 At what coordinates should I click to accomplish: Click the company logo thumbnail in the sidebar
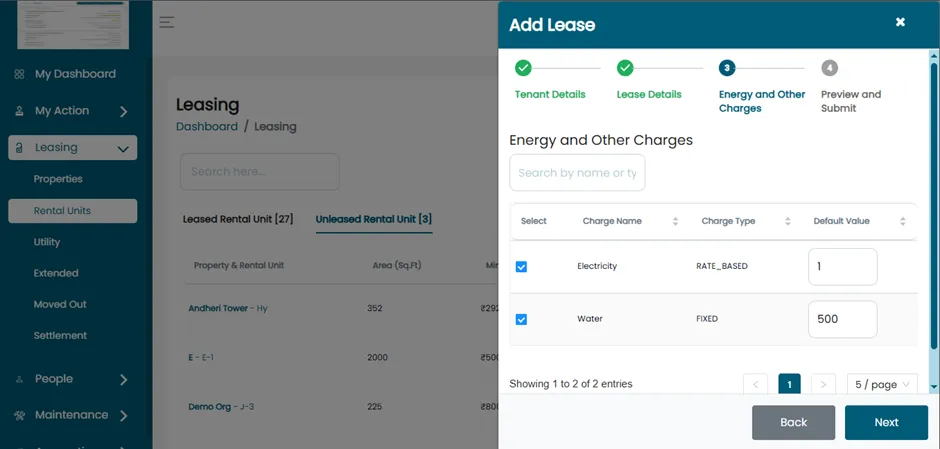point(73,25)
